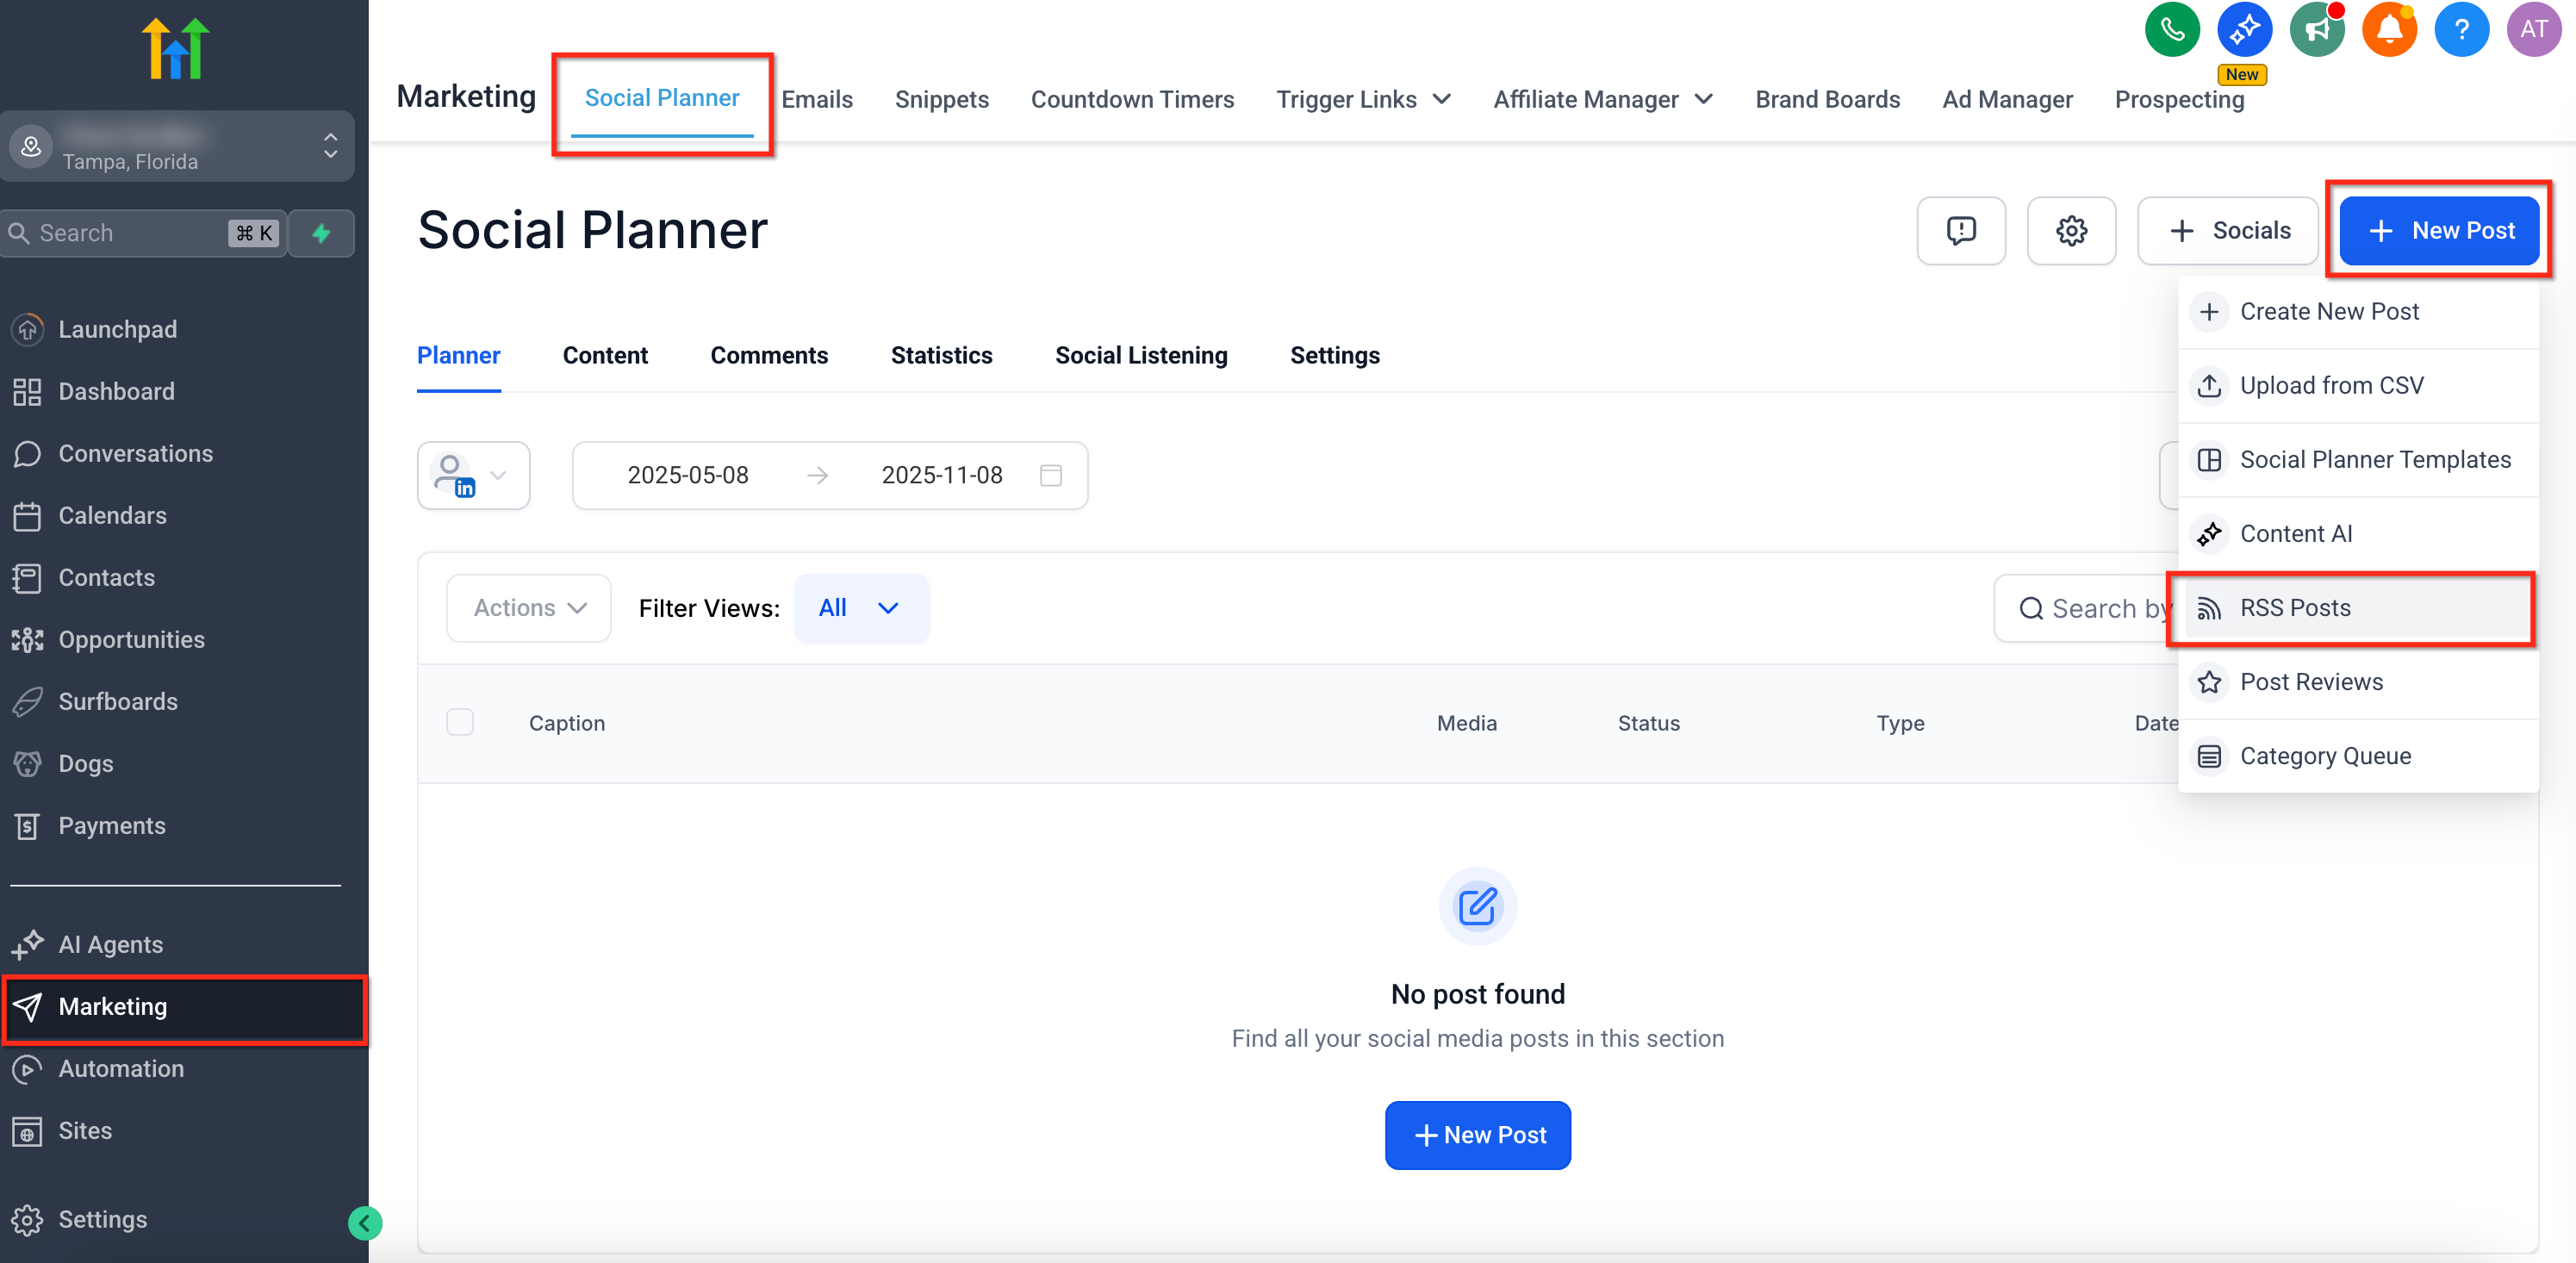Expand the LinkedIn account selector dropdown

tap(473, 475)
